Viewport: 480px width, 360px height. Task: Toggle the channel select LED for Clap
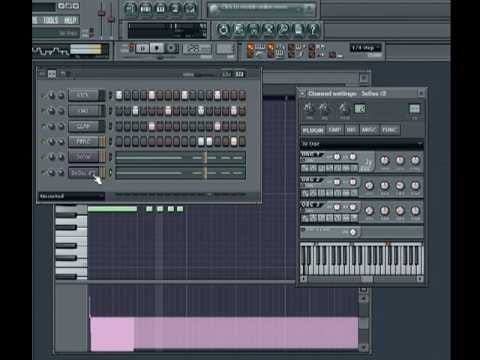point(110,126)
